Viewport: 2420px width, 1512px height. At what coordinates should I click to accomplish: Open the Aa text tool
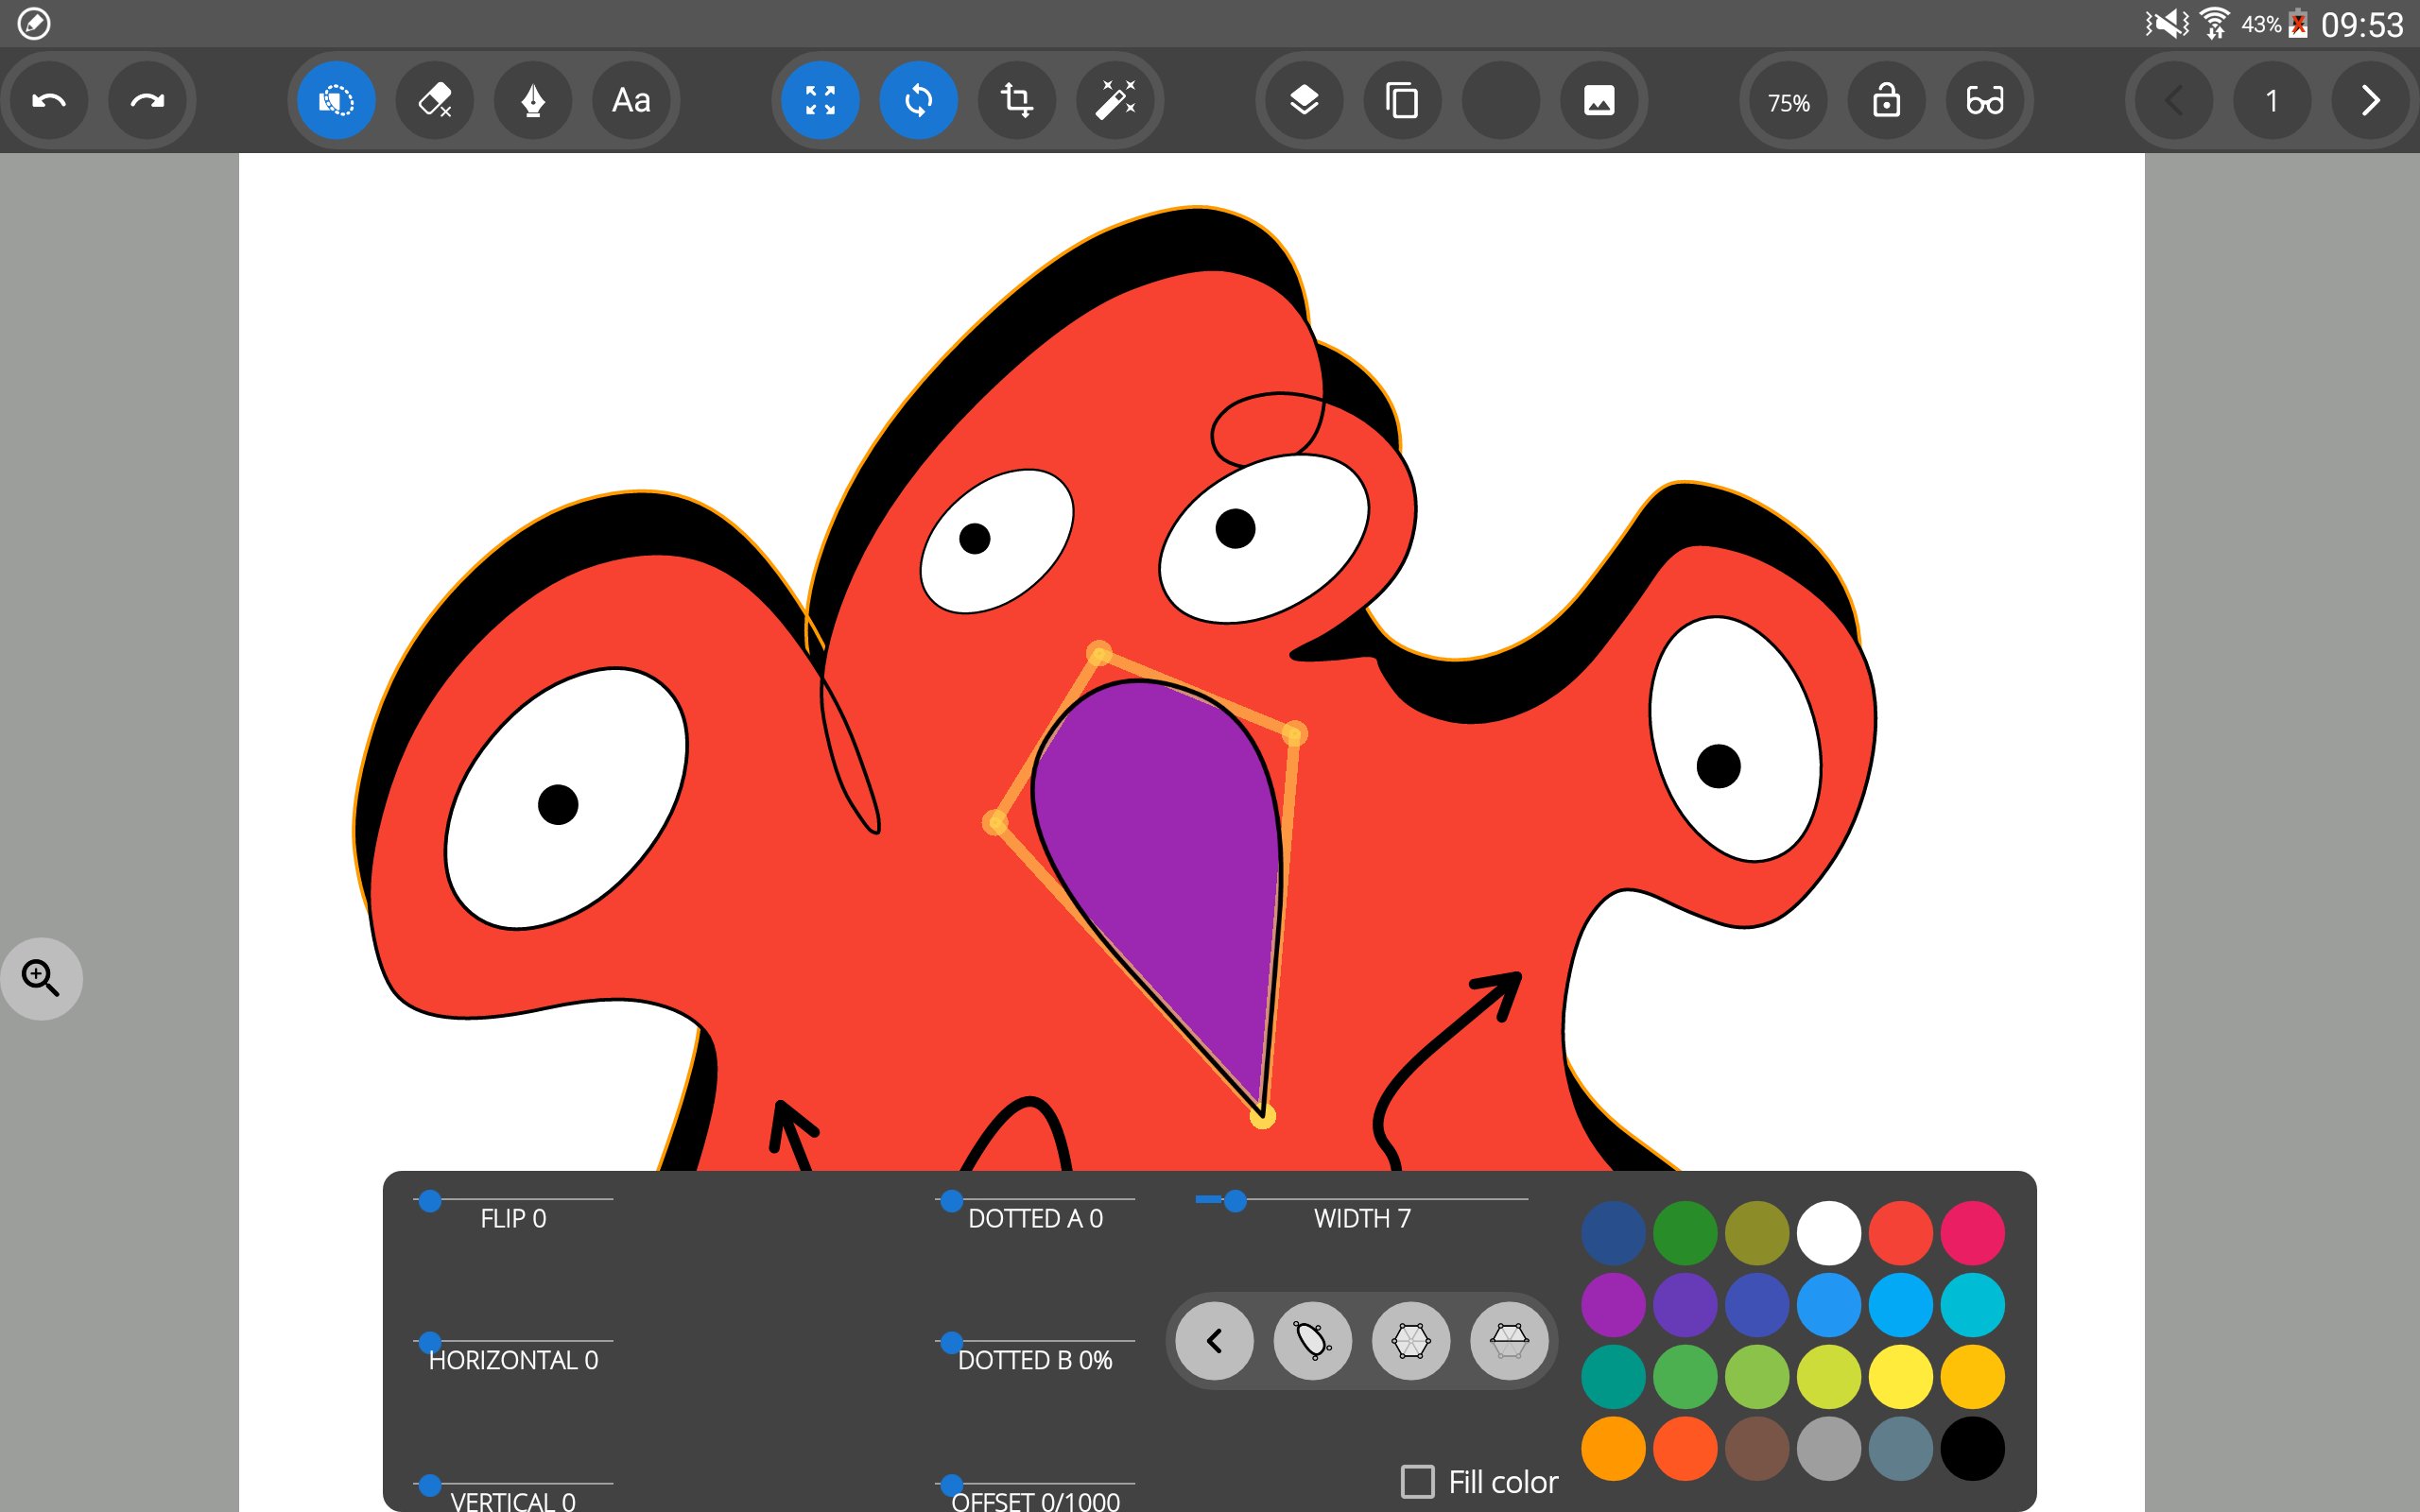pos(631,101)
